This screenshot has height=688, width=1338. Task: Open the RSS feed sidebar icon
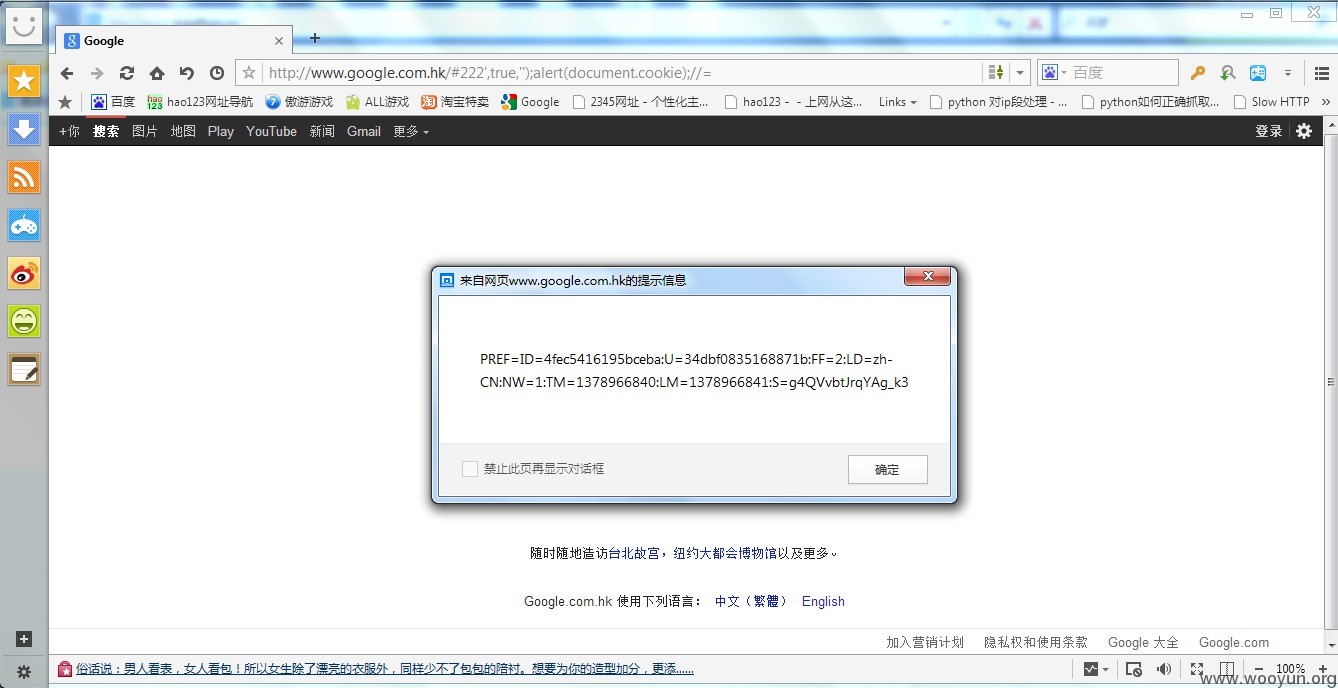tap(24, 177)
